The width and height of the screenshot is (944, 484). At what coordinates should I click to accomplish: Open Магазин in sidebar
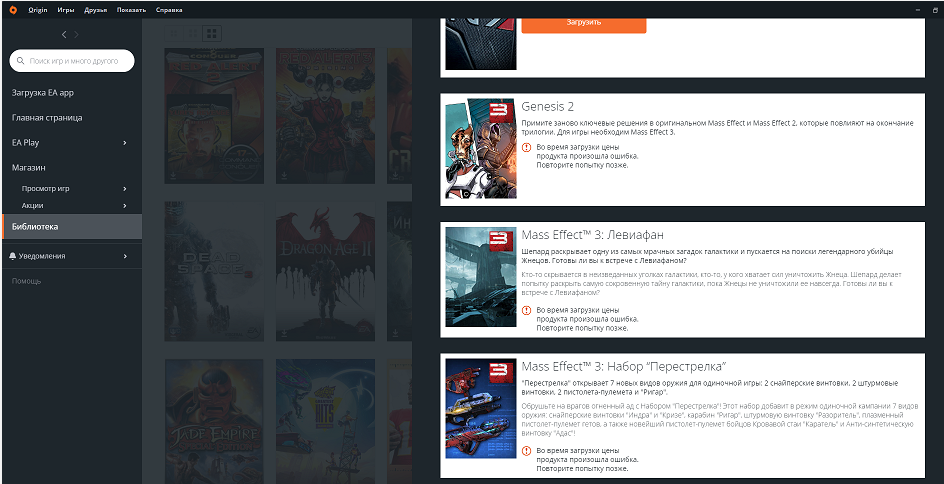pos(28,168)
